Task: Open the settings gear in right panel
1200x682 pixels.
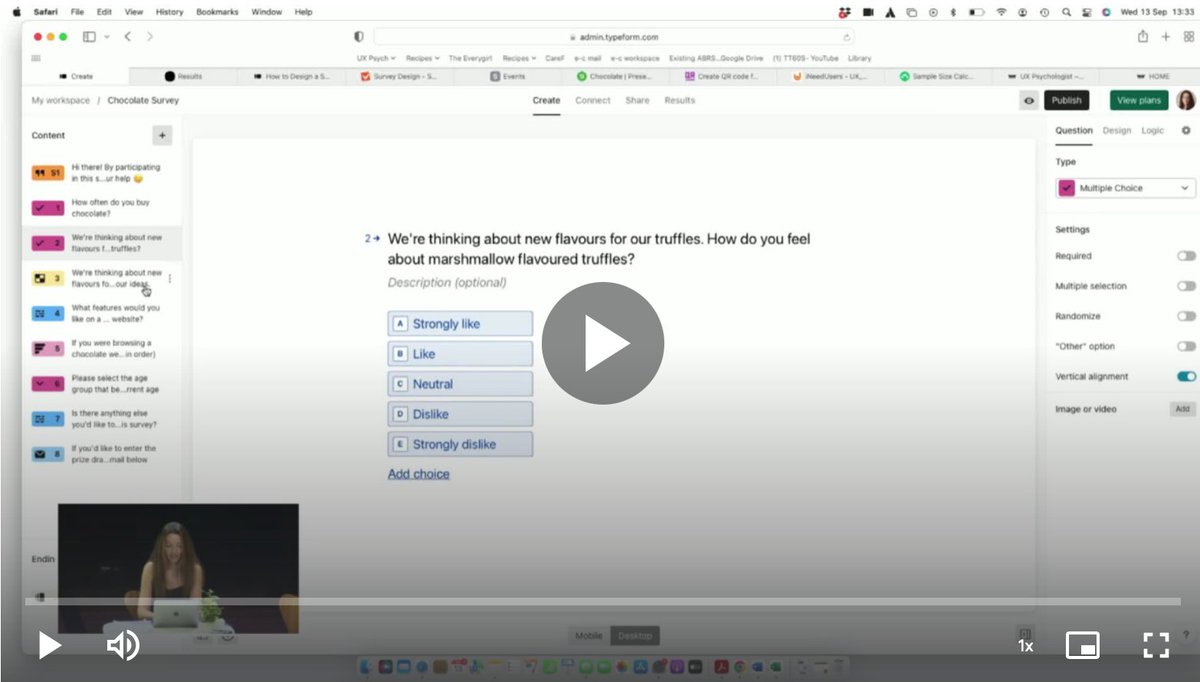Action: pos(1186,130)
